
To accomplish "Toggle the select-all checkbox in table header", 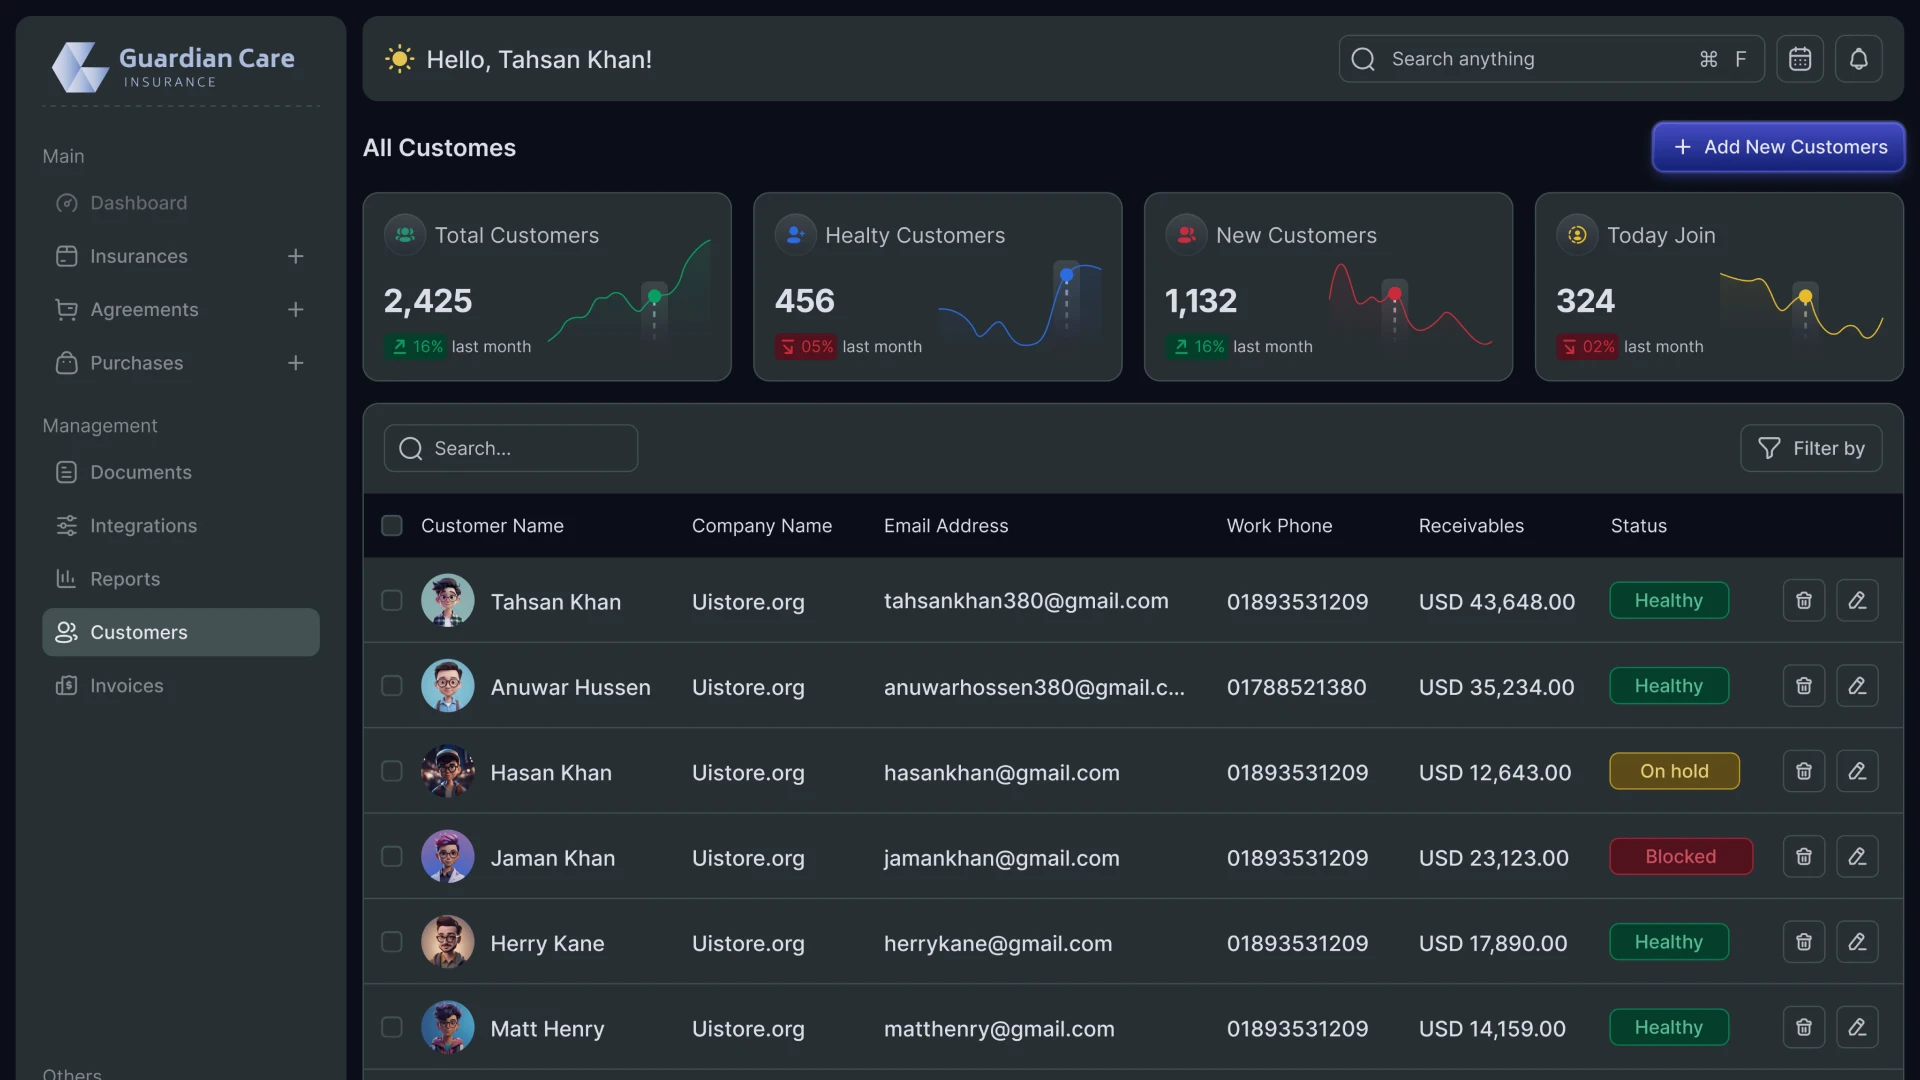I will coord(391,525).
